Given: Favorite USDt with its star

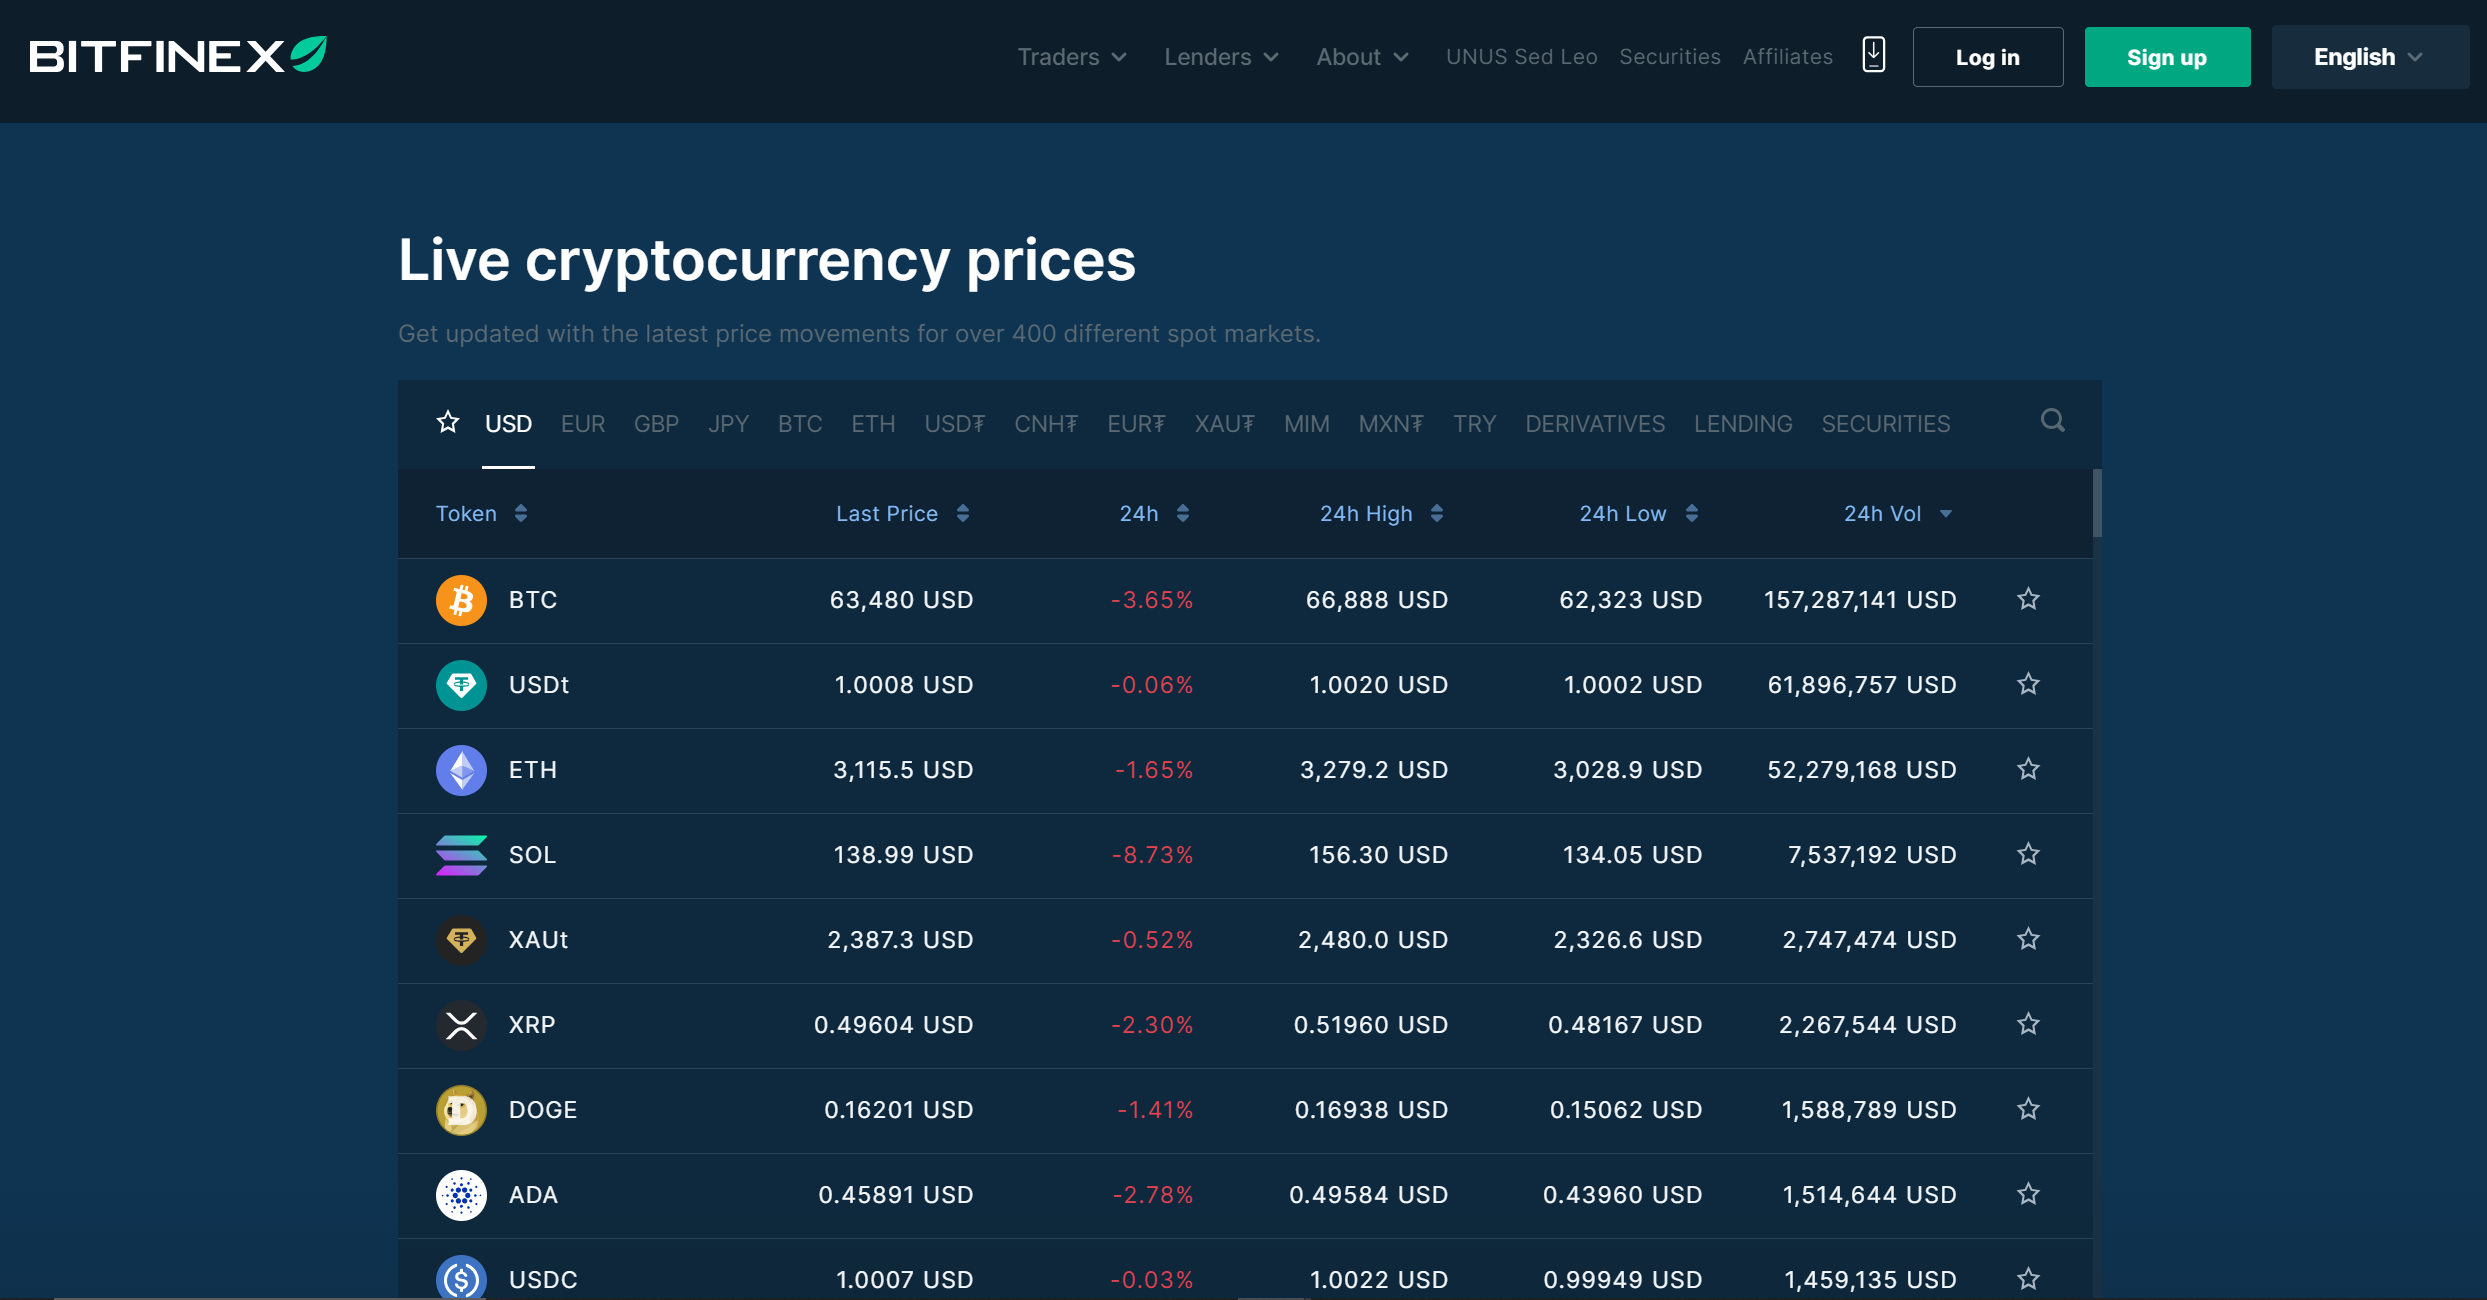Looking at the screenshot, I should coord(2028,684).
